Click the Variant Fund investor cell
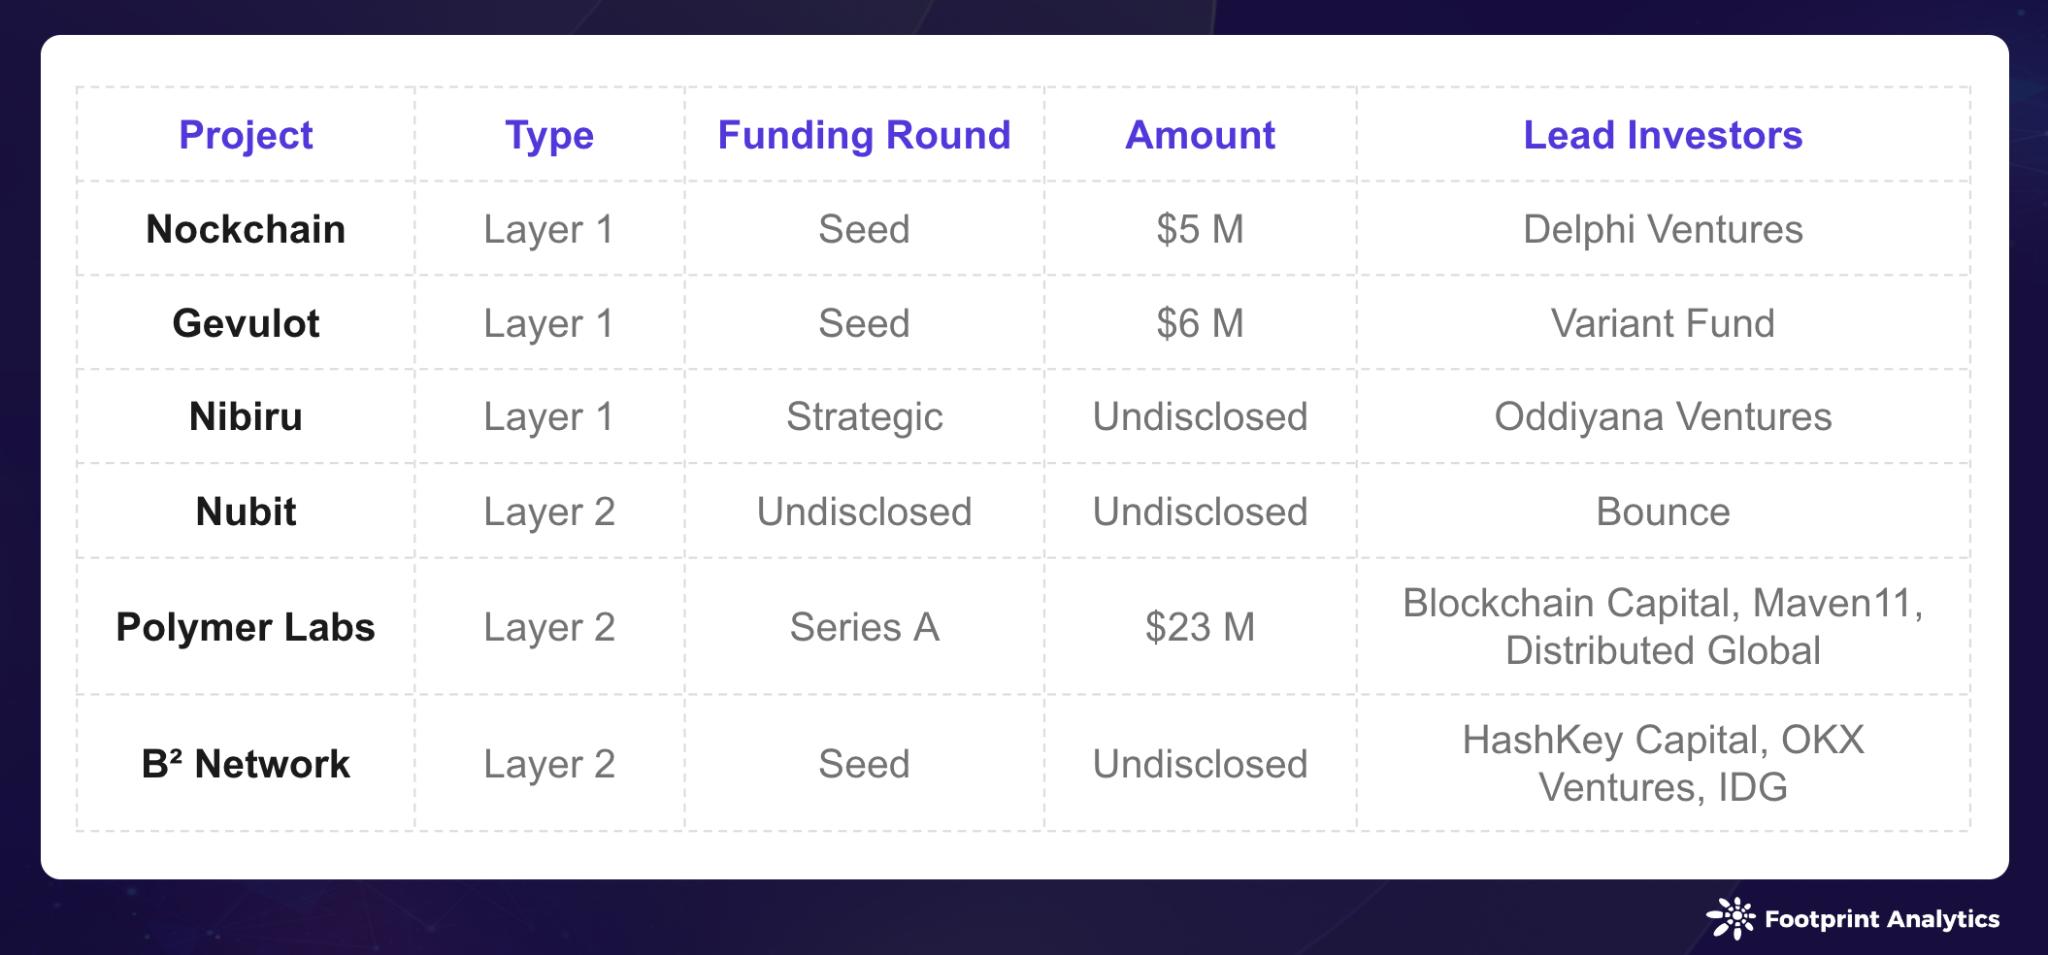Viewport: 2048px width, 955px height. click(1663, 323)
